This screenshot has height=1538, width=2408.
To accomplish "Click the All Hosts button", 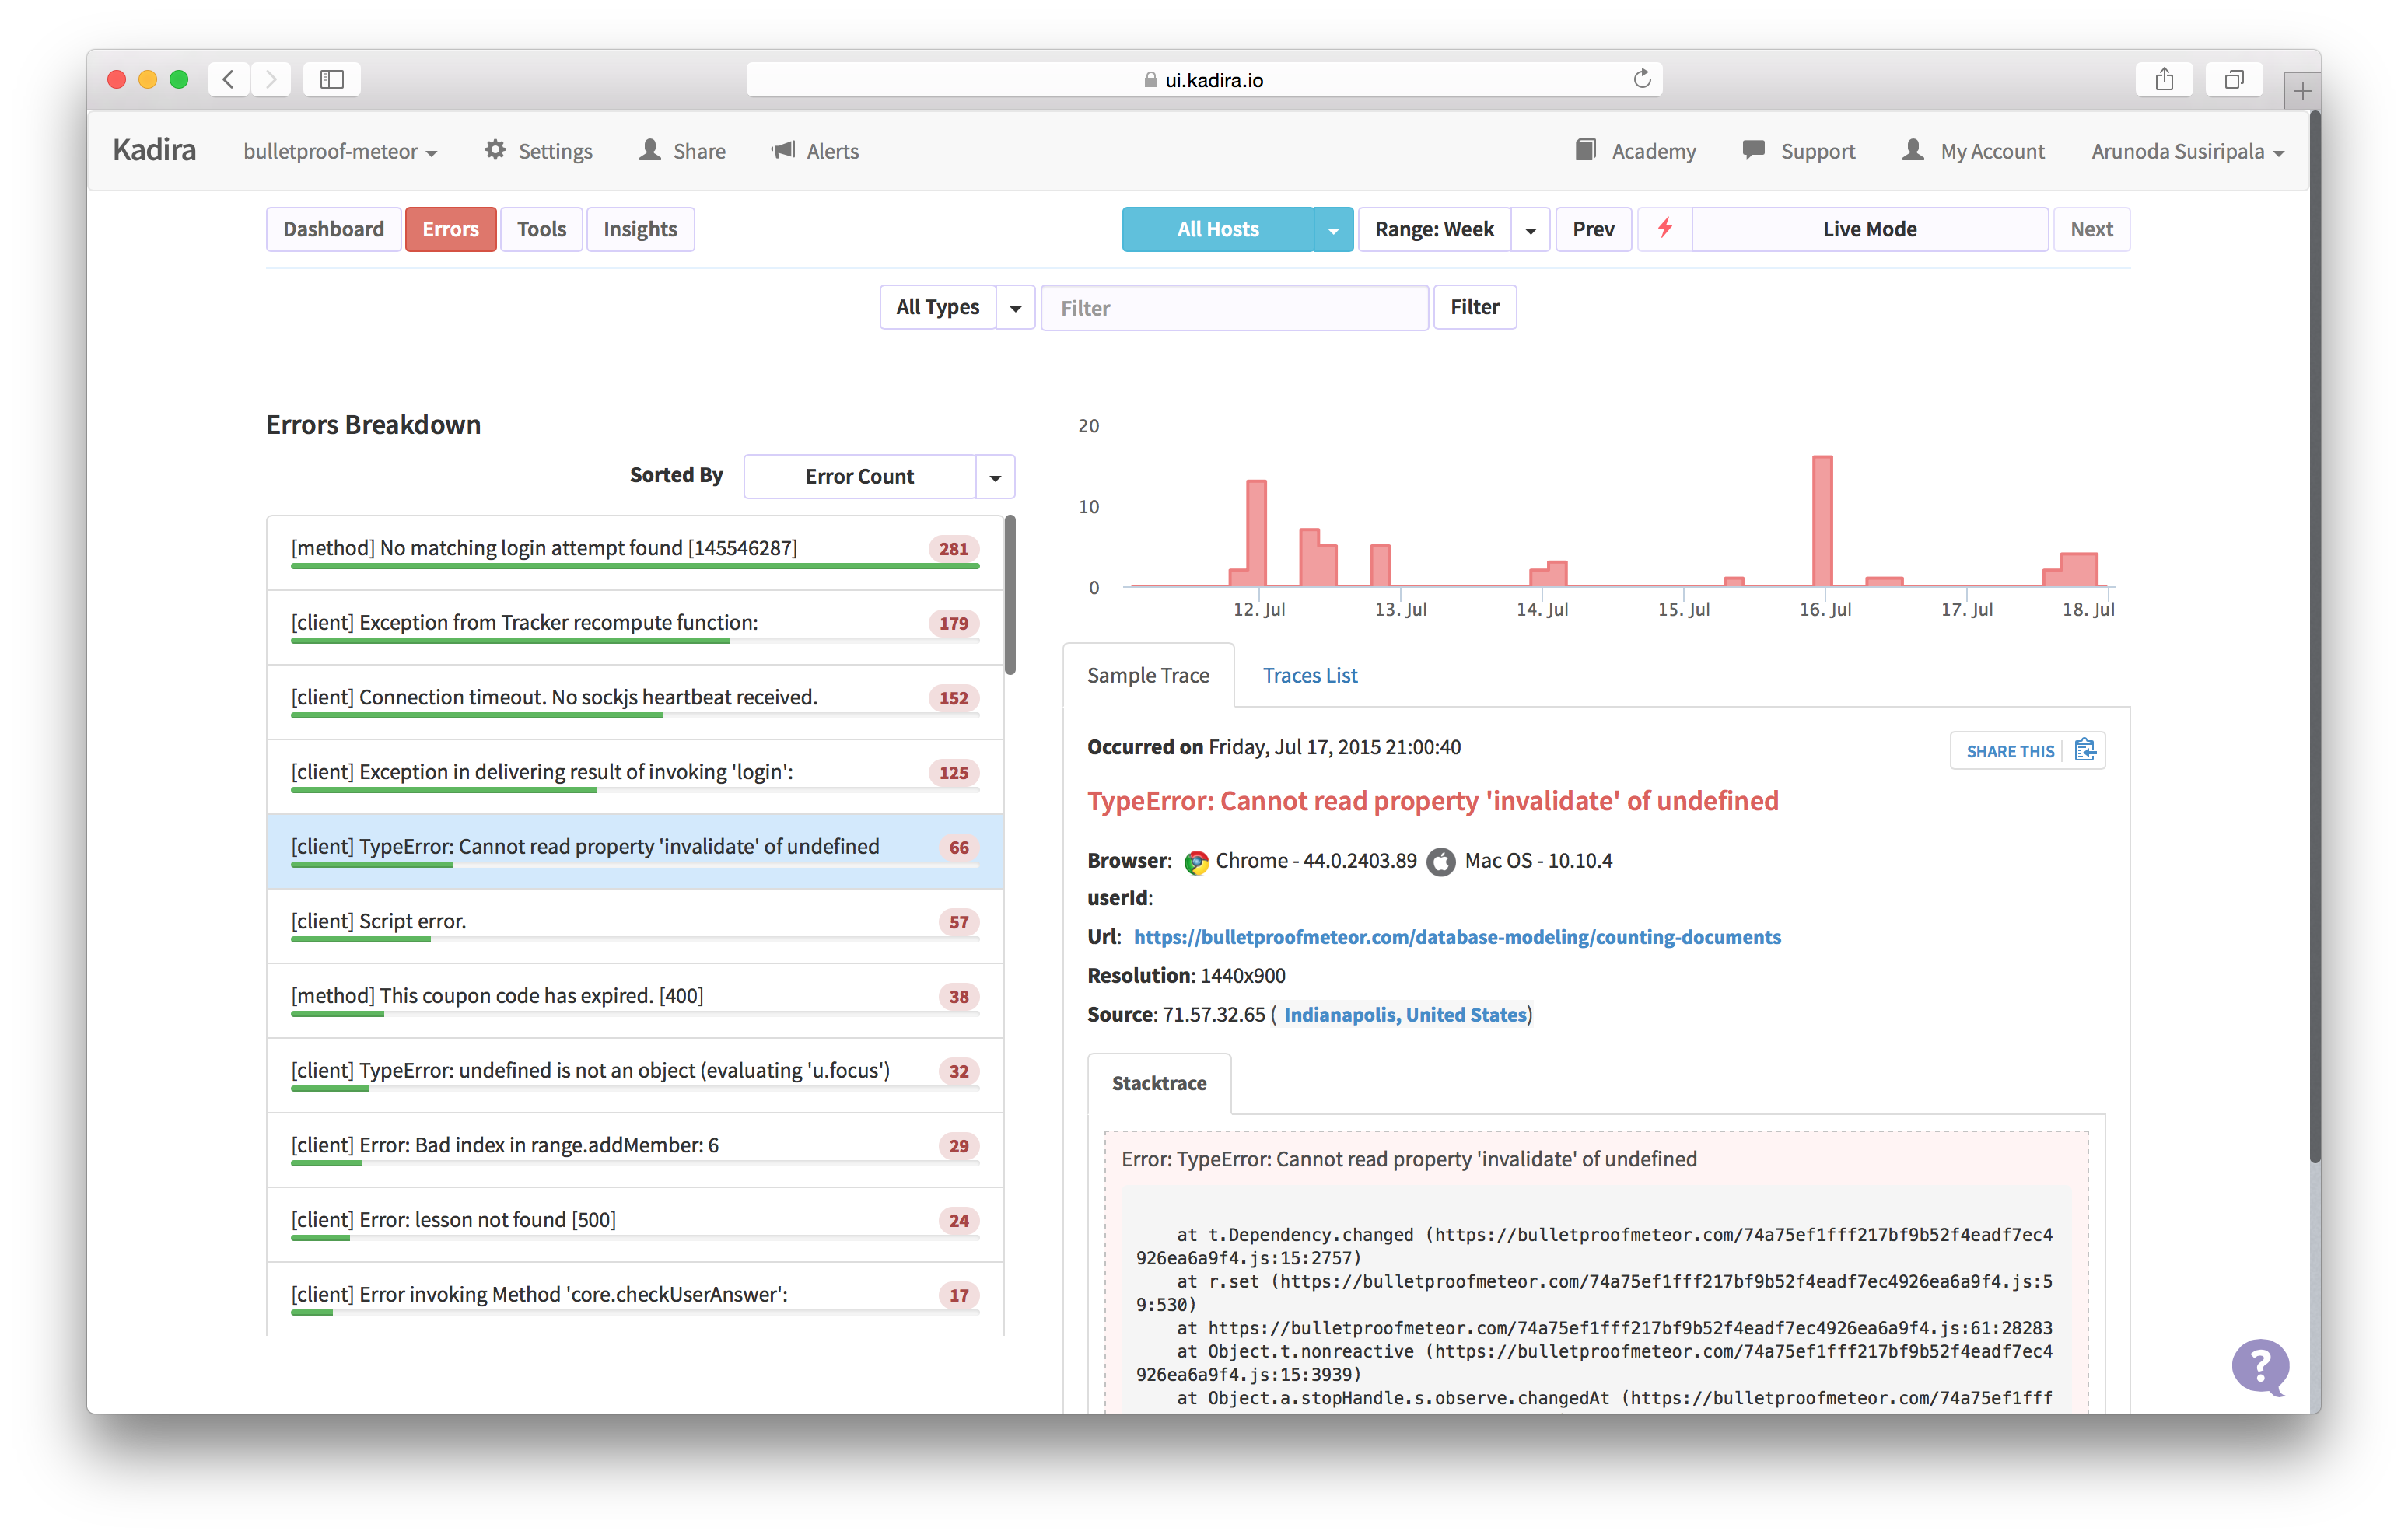I will [1217, 229].
